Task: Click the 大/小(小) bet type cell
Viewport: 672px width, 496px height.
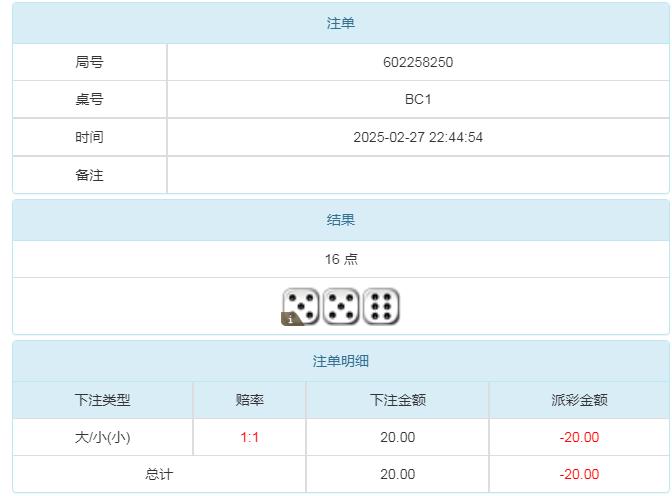Action: click(x=103, y=437)
